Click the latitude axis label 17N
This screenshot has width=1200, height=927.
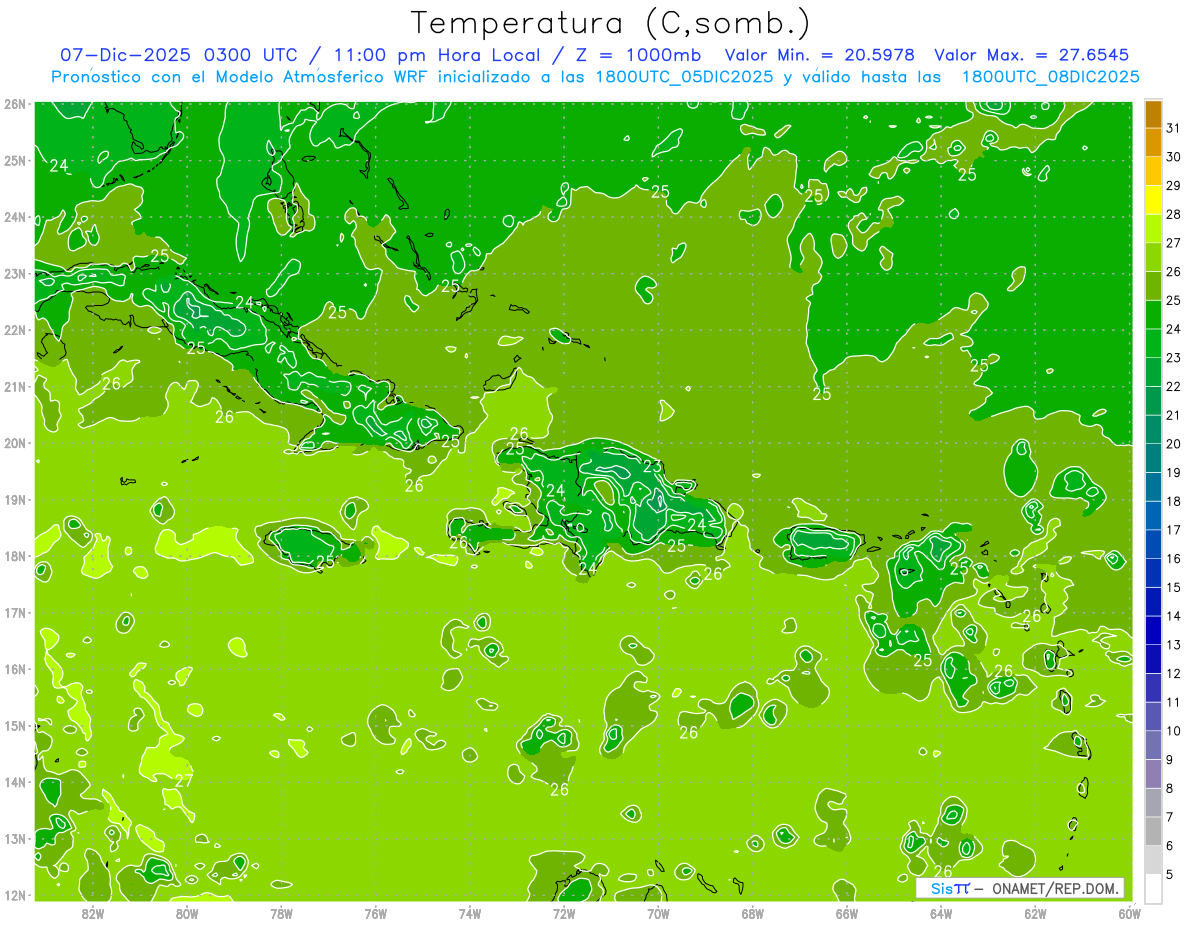pos(15,612)
